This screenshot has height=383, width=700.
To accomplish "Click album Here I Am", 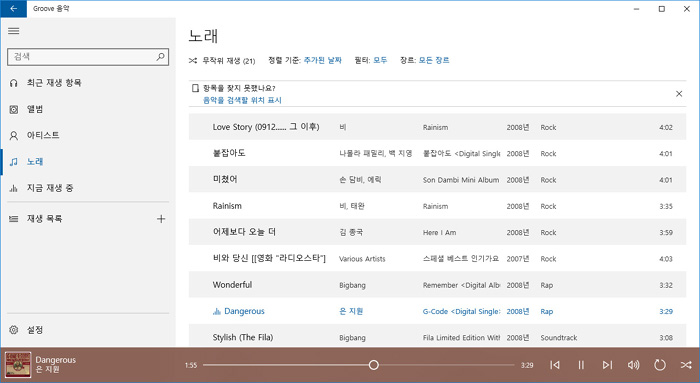I will 439,233.
